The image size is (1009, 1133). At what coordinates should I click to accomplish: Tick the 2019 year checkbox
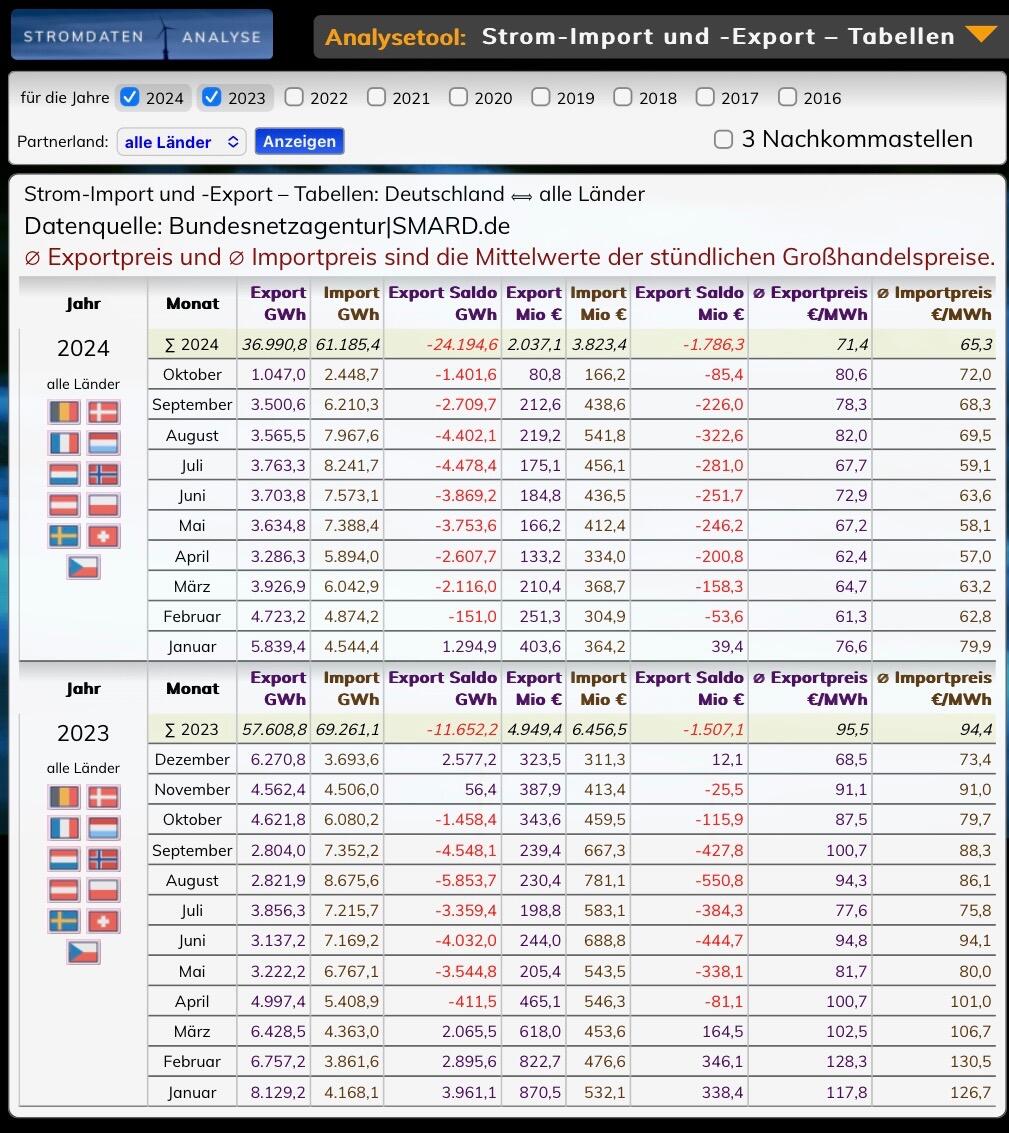tap(541, 97)
